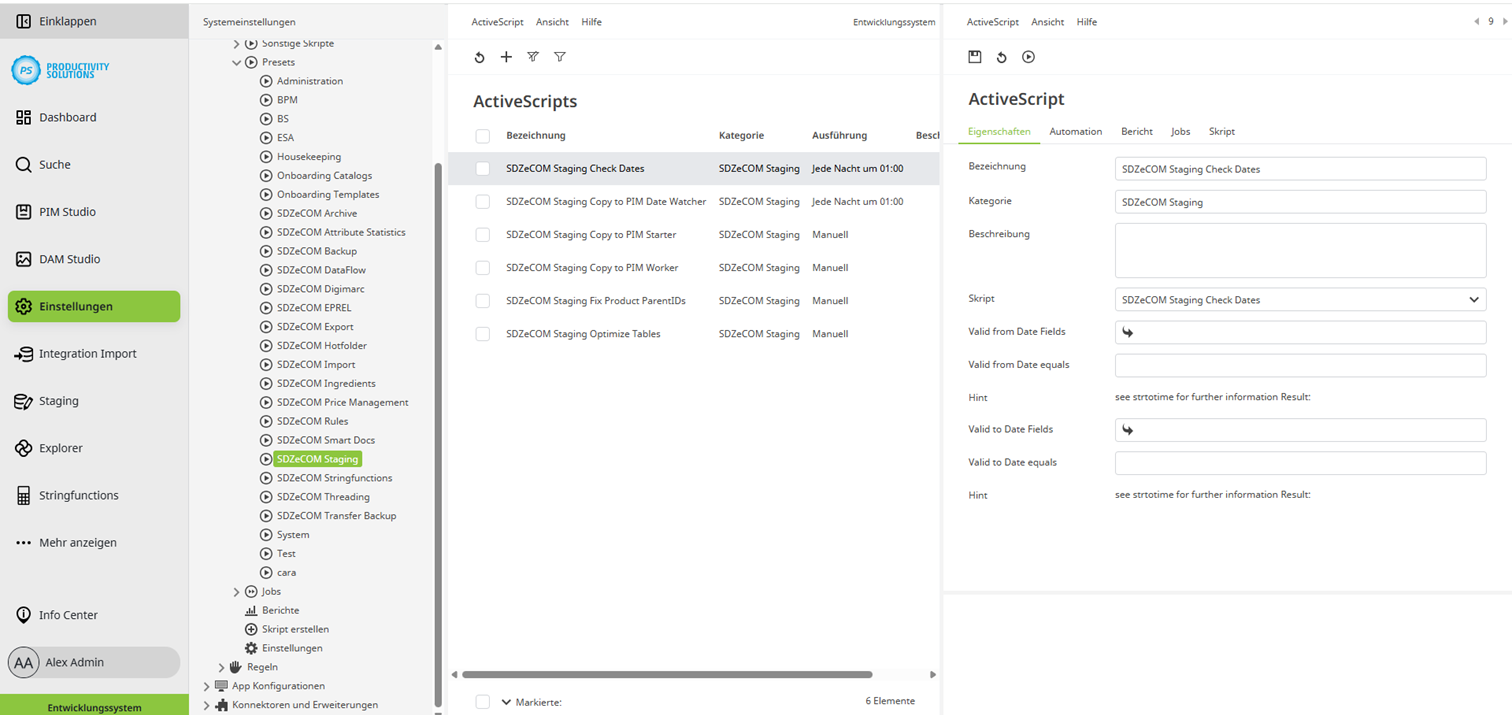Switch to the Automation tab
Screen dimensions: 1512x715
tap(1075, 131)
